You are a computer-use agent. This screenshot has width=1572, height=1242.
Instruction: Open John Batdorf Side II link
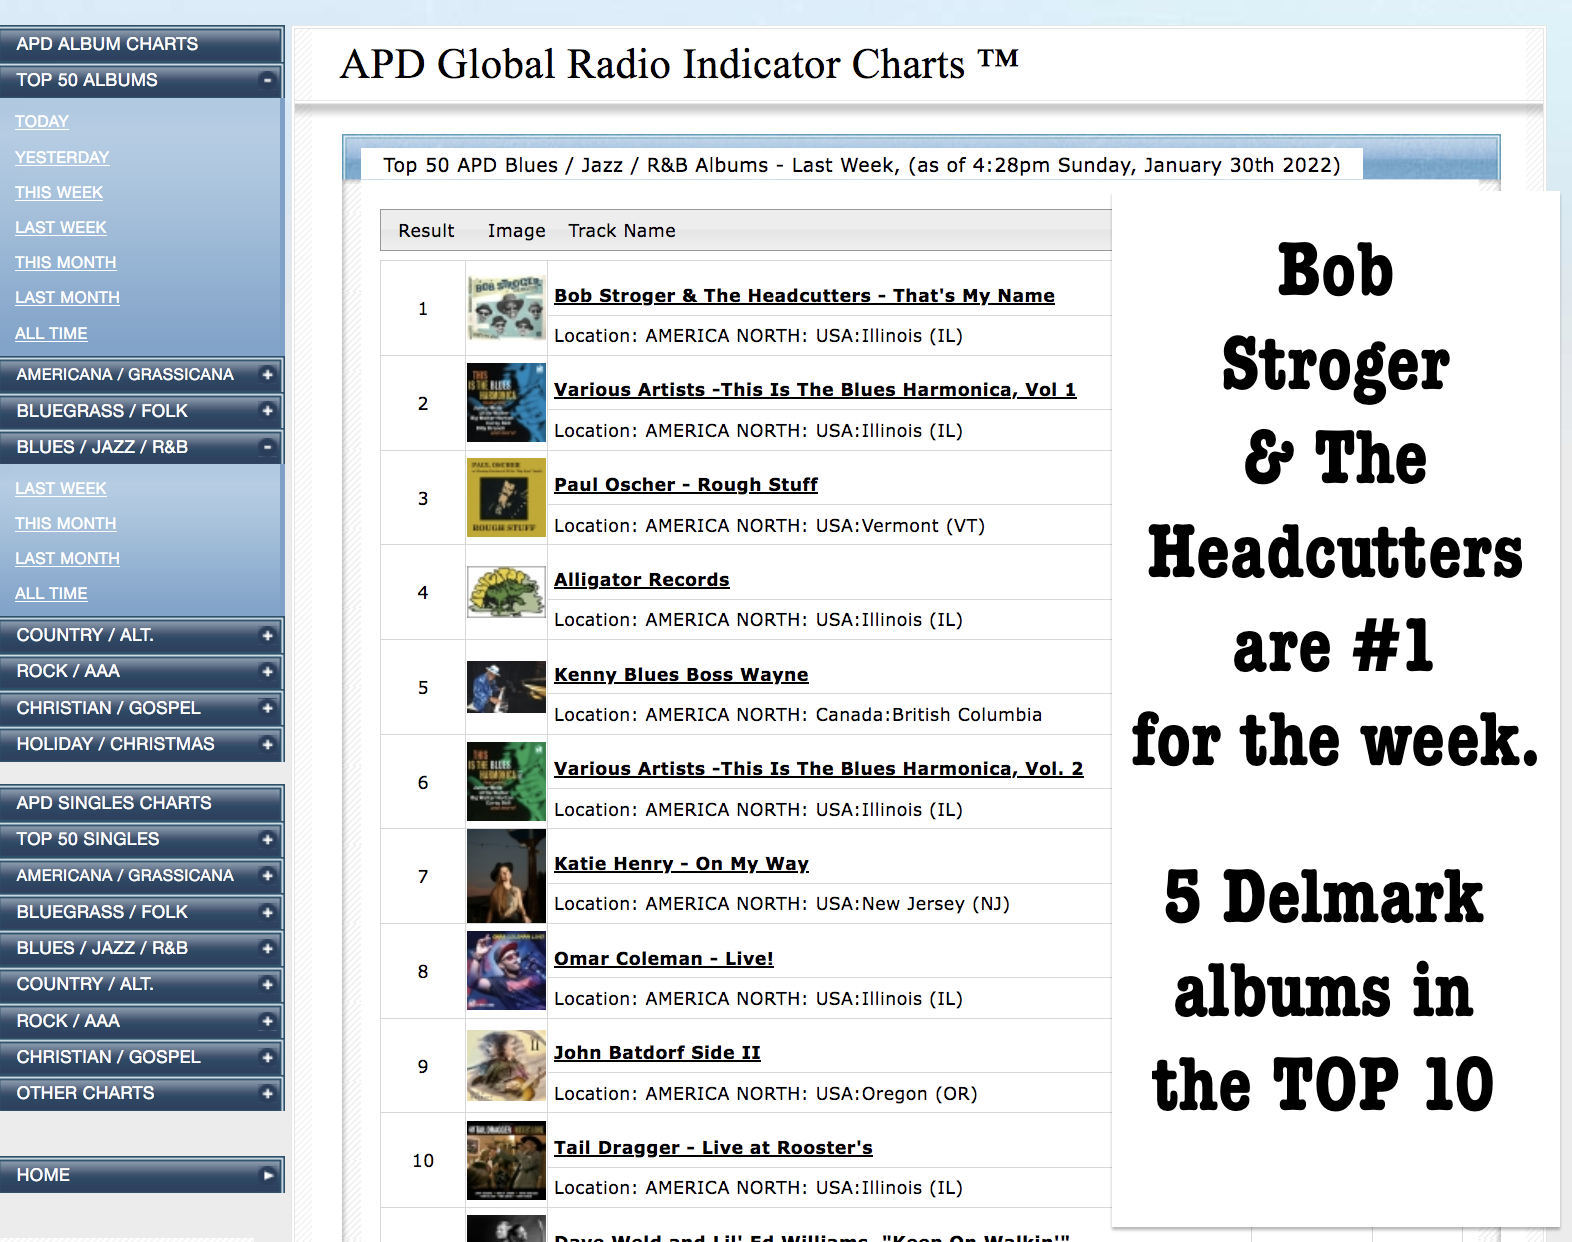click(x=657, y=1053)
